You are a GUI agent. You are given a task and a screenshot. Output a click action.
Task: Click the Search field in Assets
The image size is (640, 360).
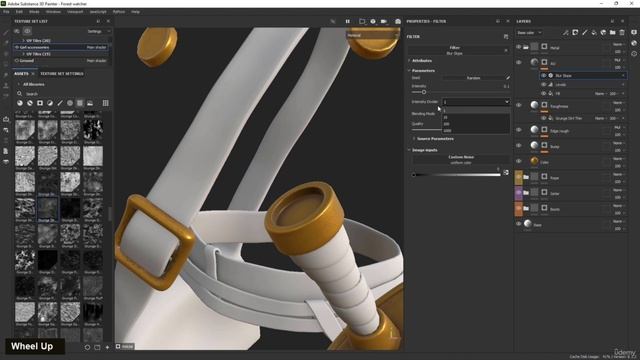pos(61,94)
